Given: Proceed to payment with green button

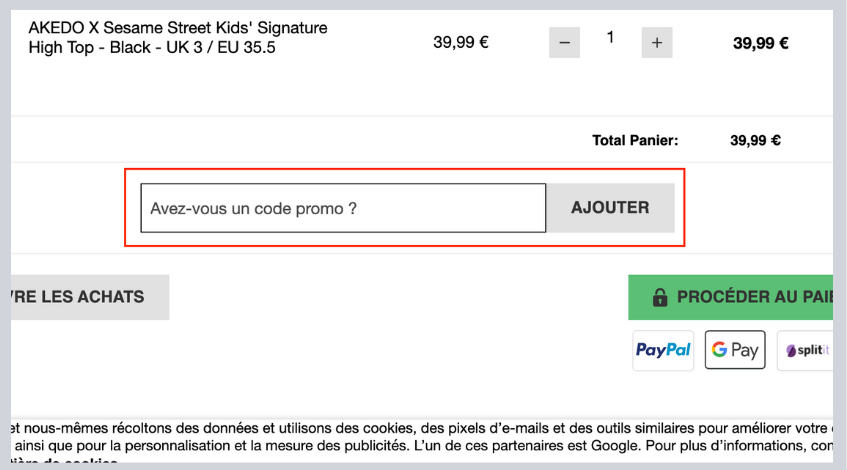Looking at the screenshot, I should coord(730,297).
